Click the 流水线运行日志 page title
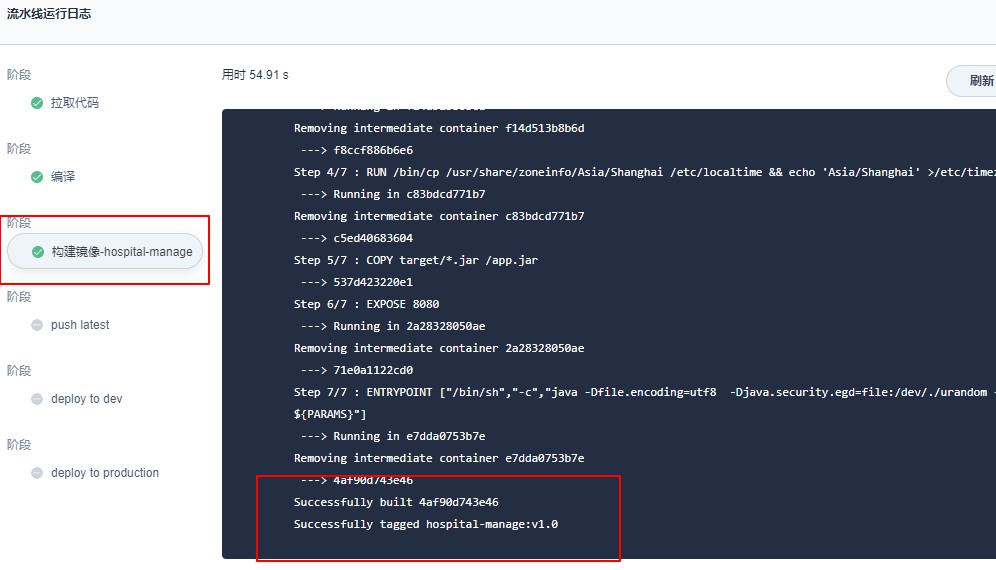The width and height of the screenshot is (996, 570). pyautogui.click(x=49, y=15)
